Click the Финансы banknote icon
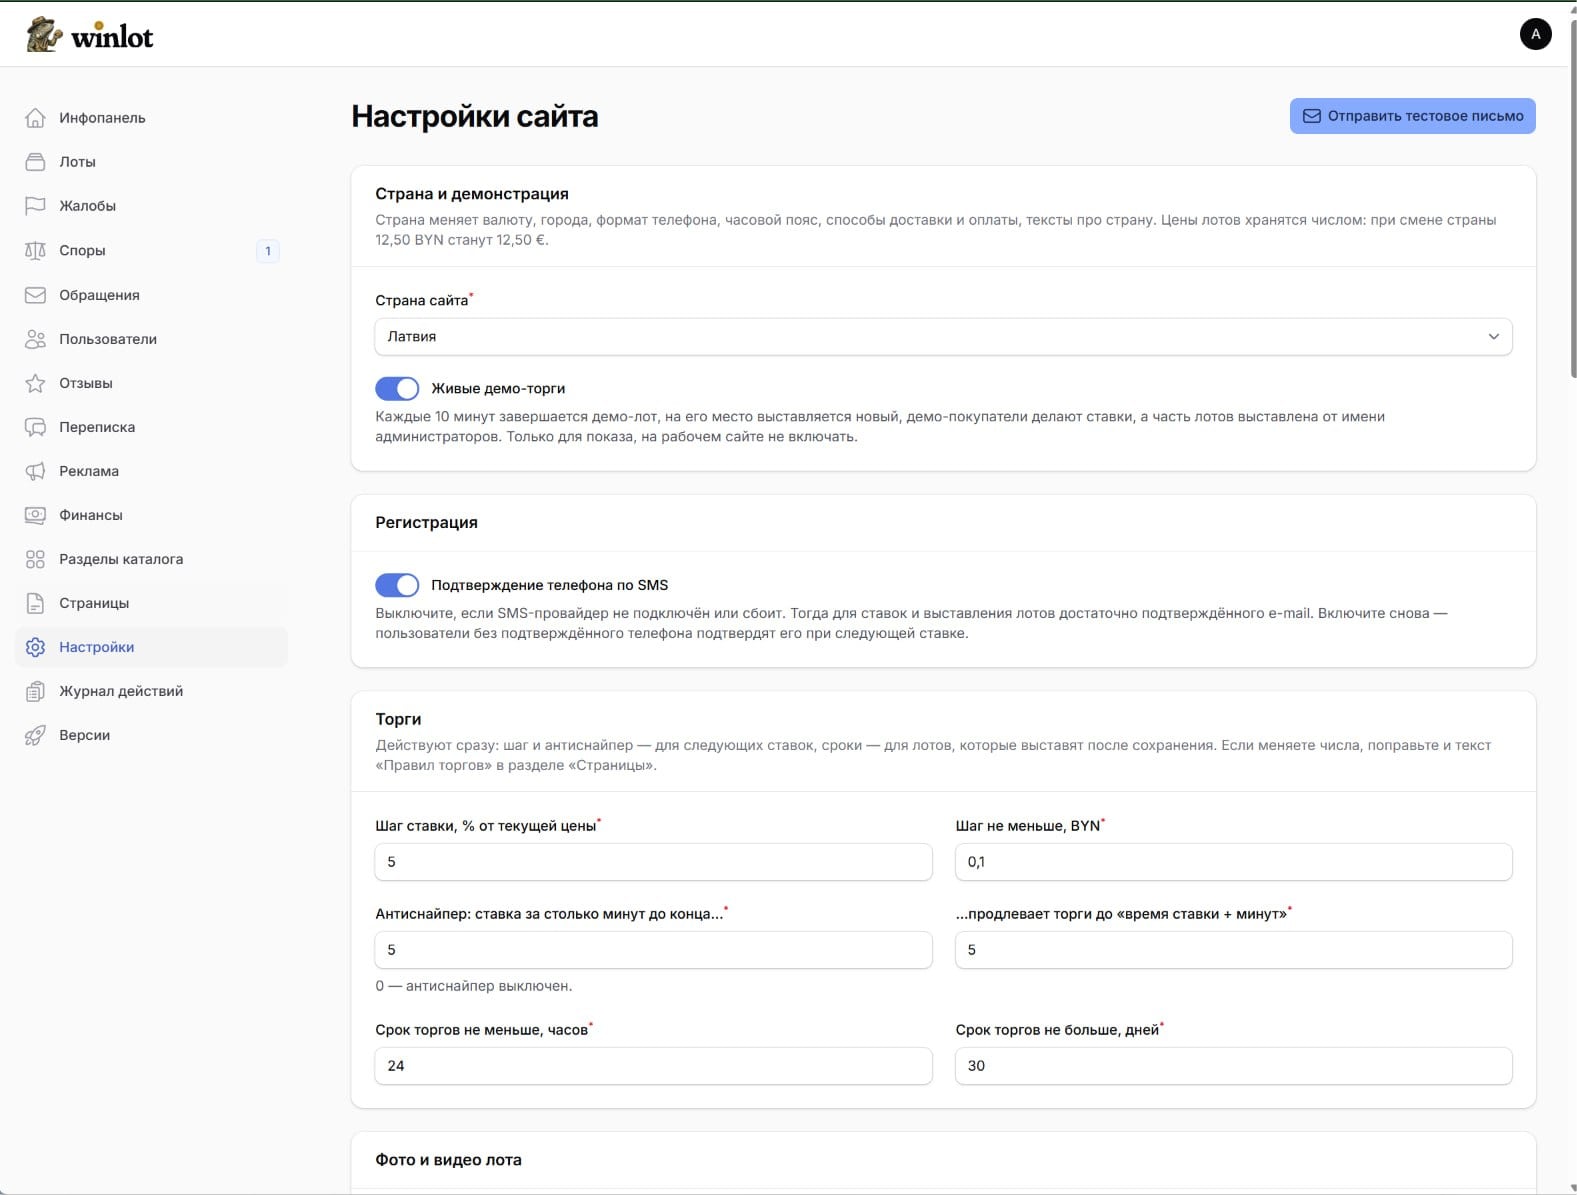The image size is (1577, 1195). pyautogui.click(x=35, y=515)
